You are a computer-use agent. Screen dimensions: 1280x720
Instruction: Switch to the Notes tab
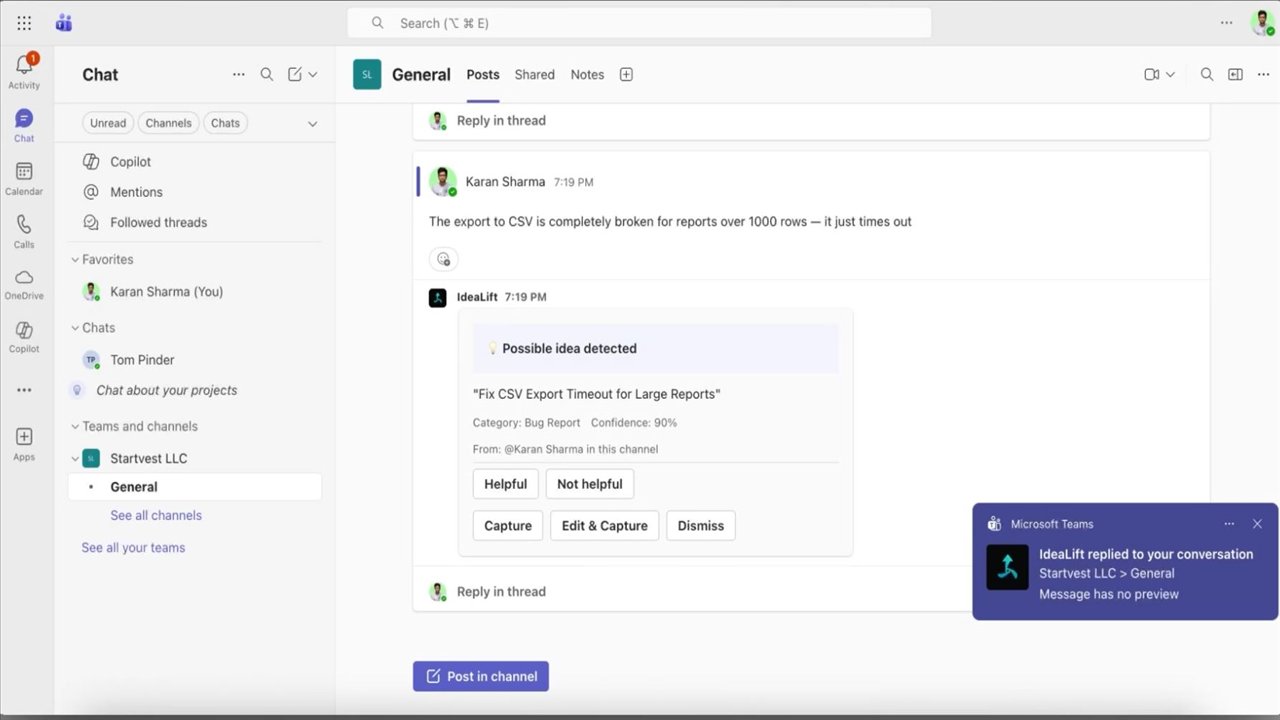pos(587,74)
